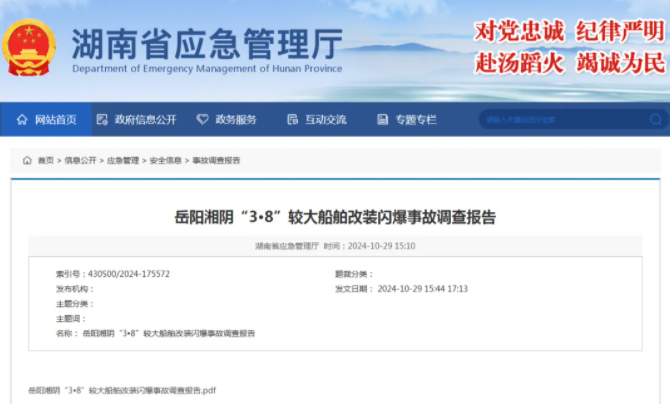Click the 互动交流 icon in navigation
This screenshot has width=670, height=407.
(x=292, y=120)
